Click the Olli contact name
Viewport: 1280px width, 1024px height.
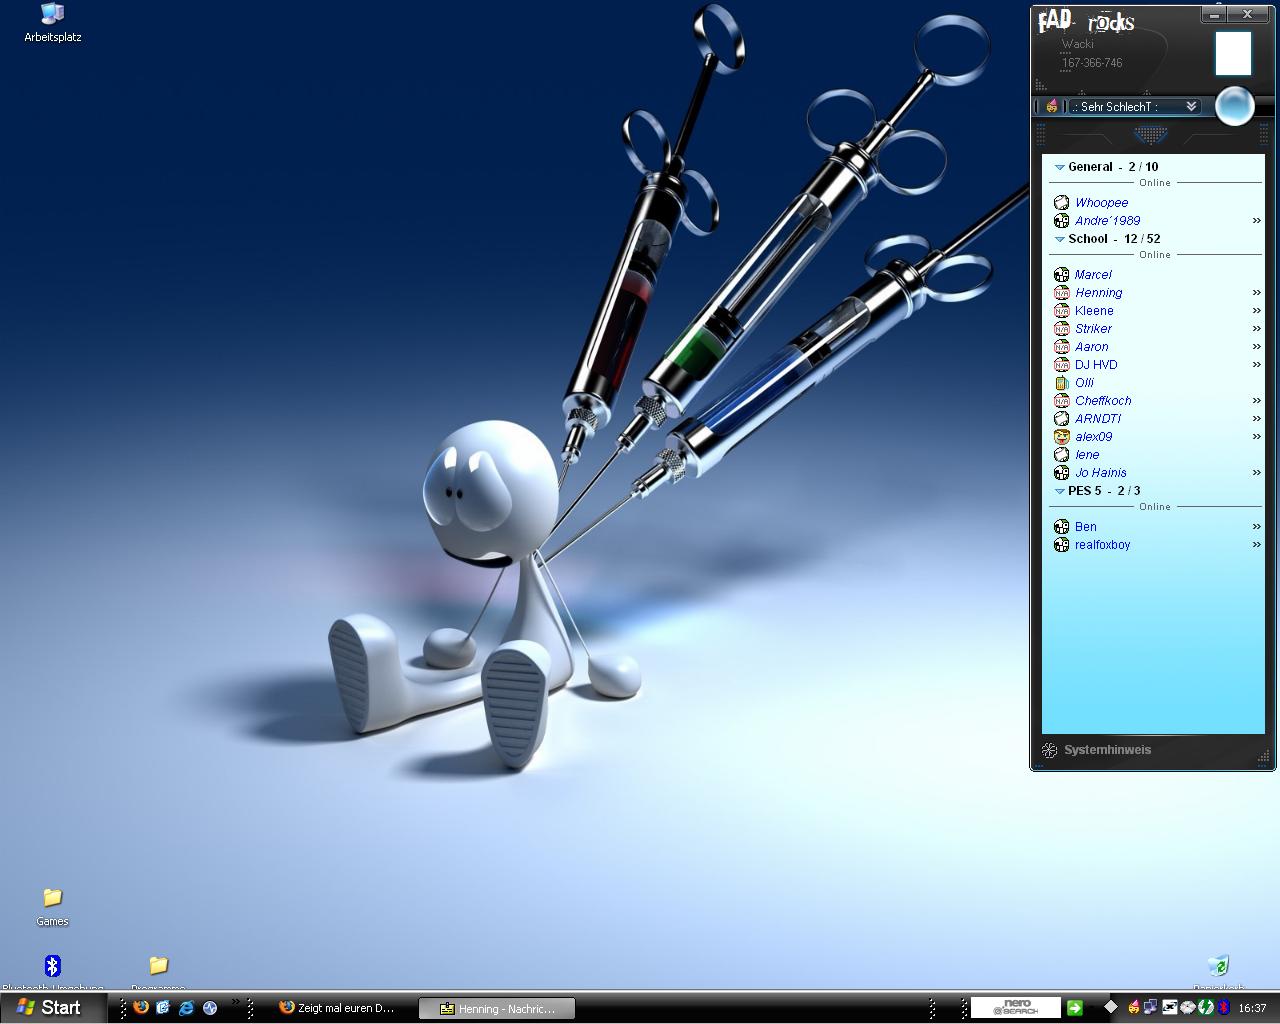pos(1084,383)
